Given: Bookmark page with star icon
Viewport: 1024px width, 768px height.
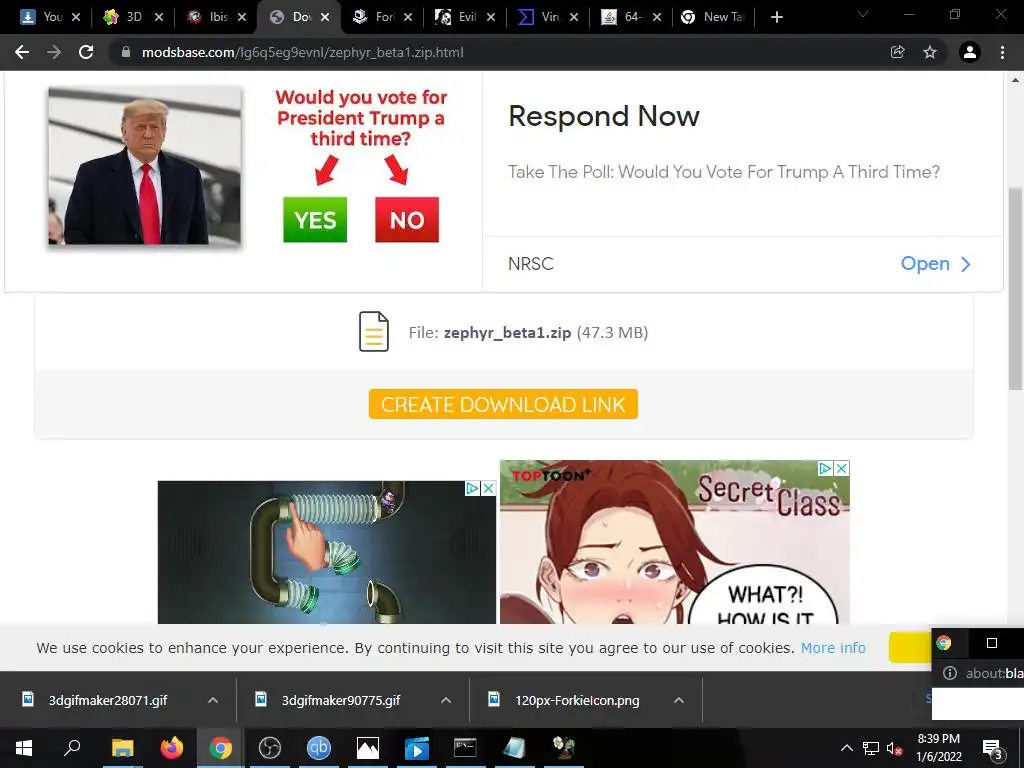Looking at the screenshot, I should [x=930, y=52].
